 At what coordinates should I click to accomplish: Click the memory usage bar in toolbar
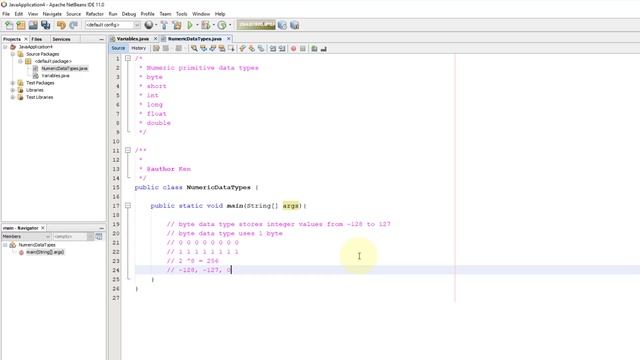click(x=256, y=25)
